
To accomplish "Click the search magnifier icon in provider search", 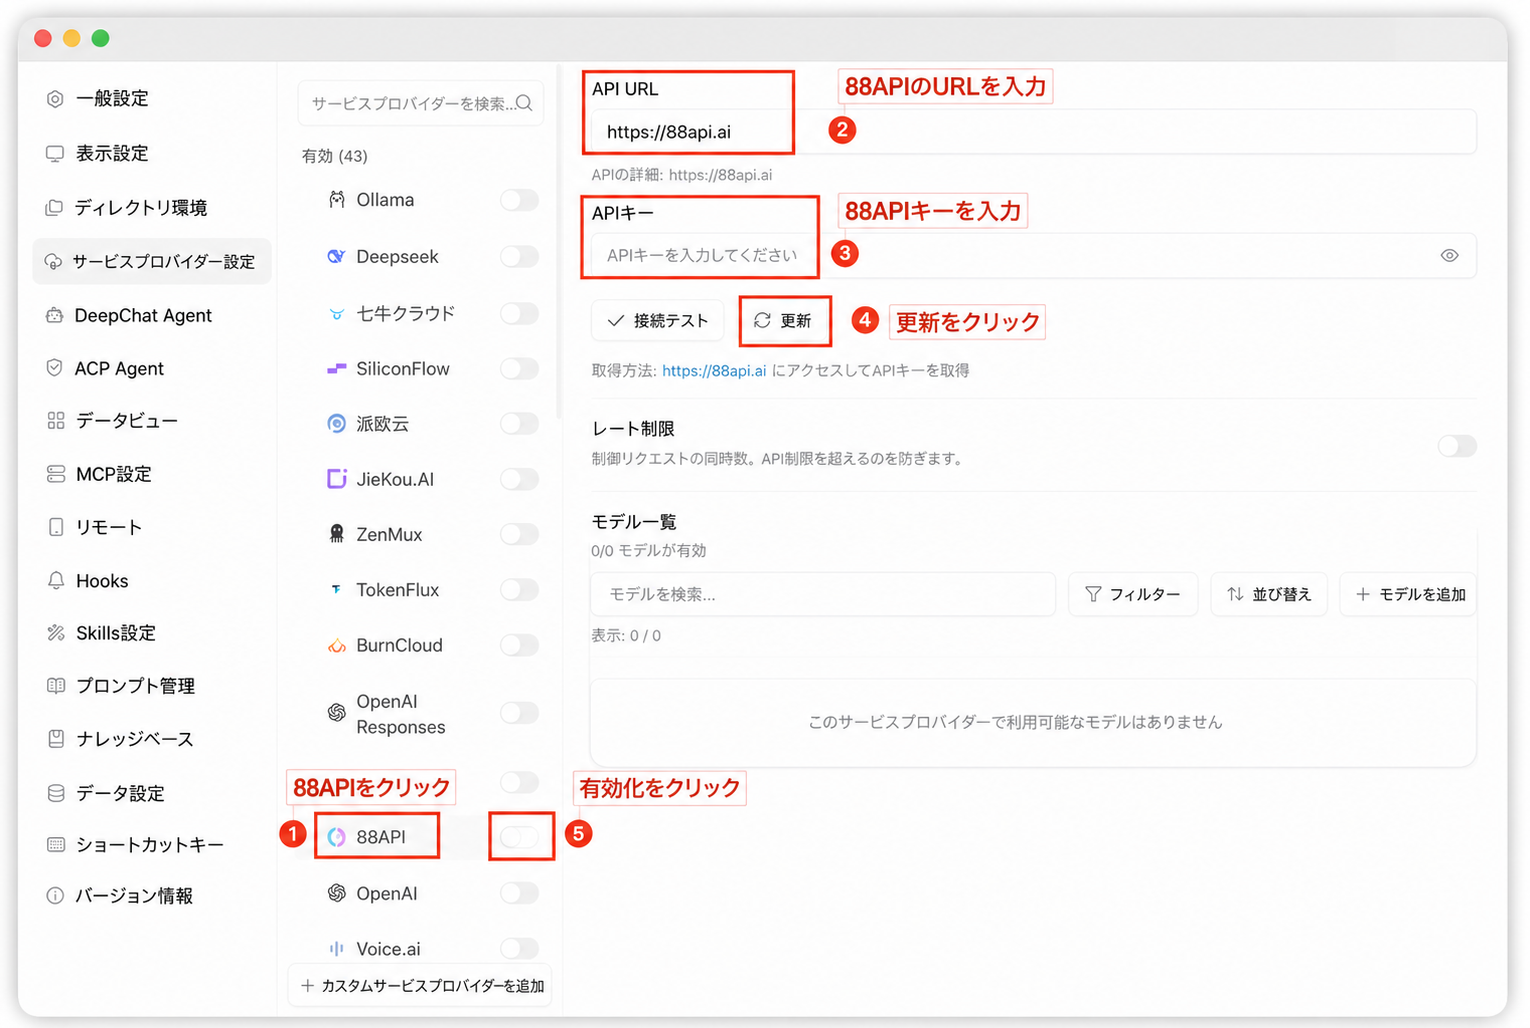I will point(524,103).
